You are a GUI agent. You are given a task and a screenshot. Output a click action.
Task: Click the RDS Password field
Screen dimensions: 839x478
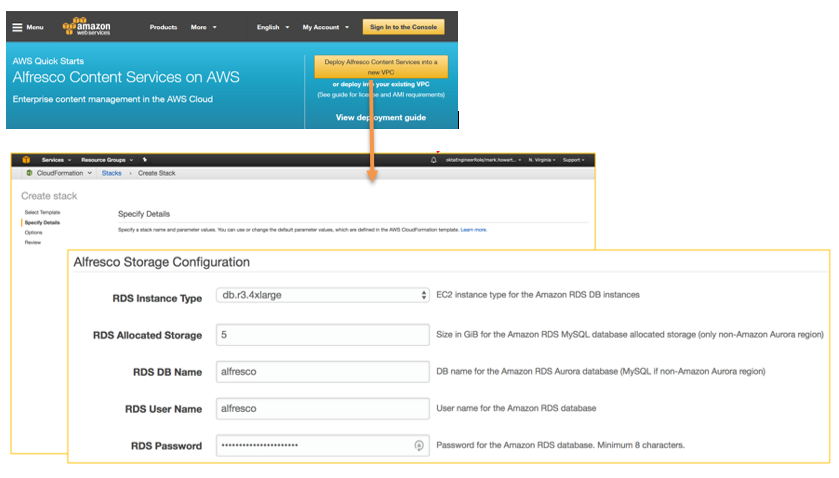pyautogui.click(x=323, y=445)
